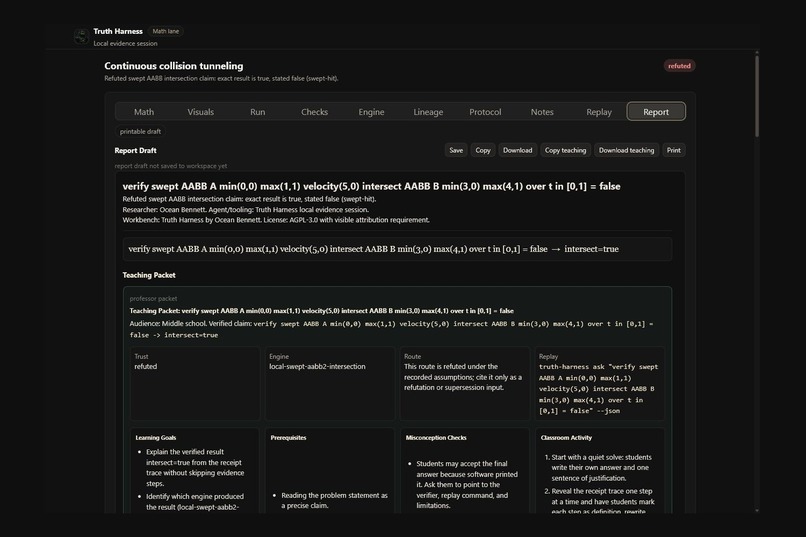806x537 pixels.
Task: Select the Replay tab
Action: point(599,112)
